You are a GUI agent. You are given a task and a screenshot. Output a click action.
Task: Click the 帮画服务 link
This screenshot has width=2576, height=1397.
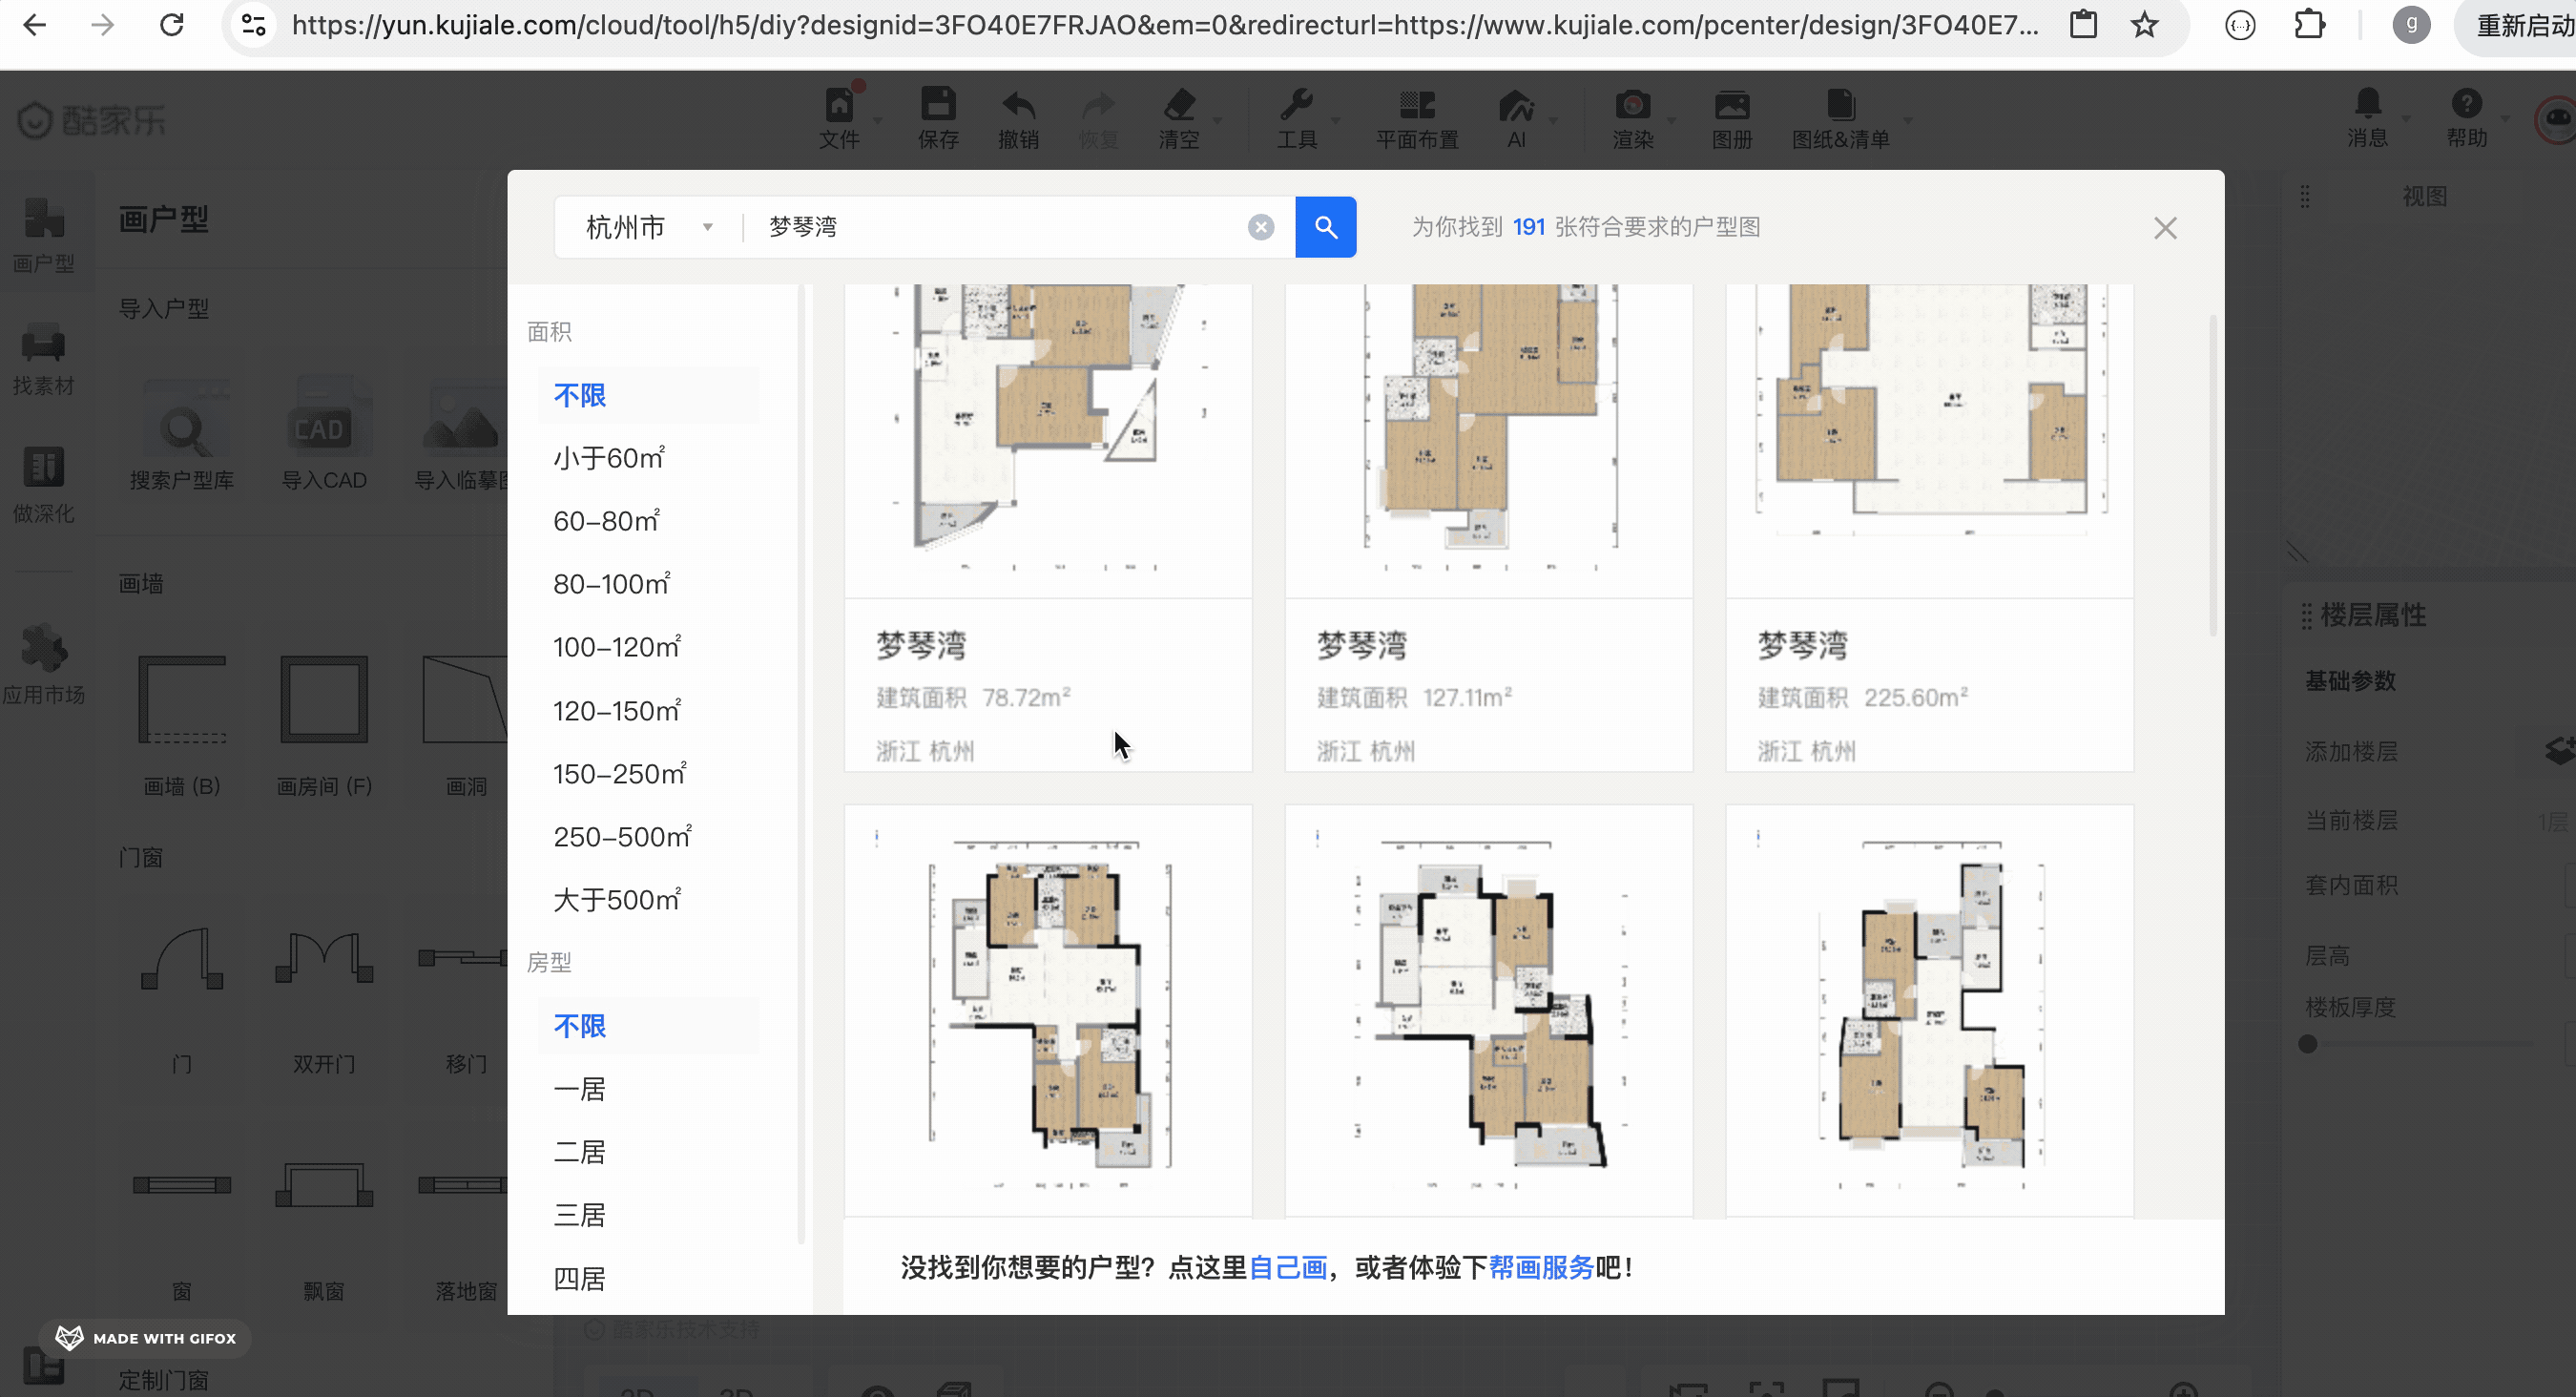[1541, 1268]
